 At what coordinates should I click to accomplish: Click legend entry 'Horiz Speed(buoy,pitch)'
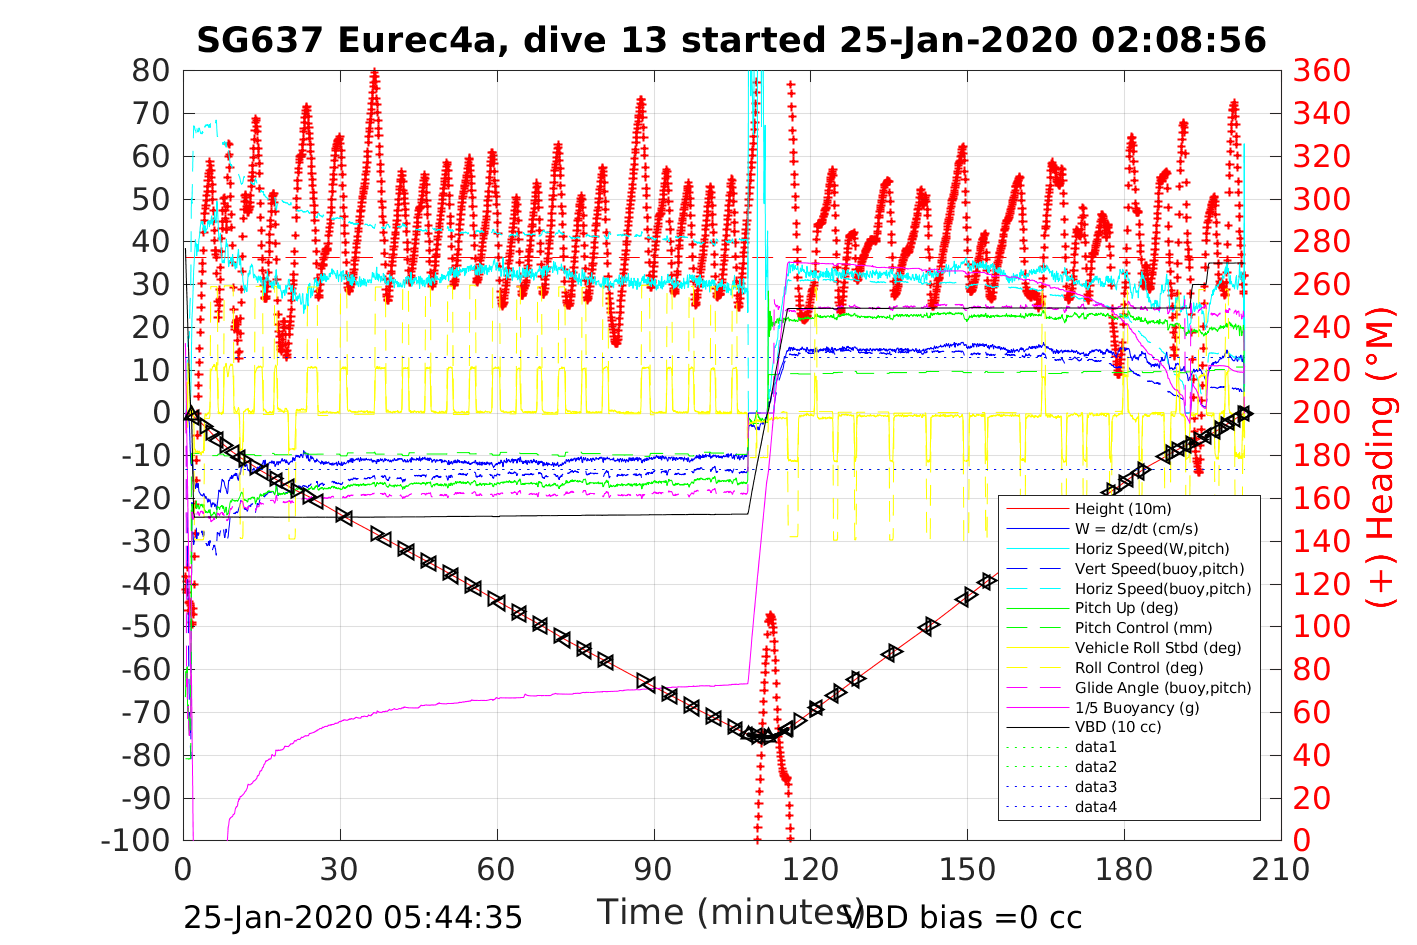pos(1163,589)
